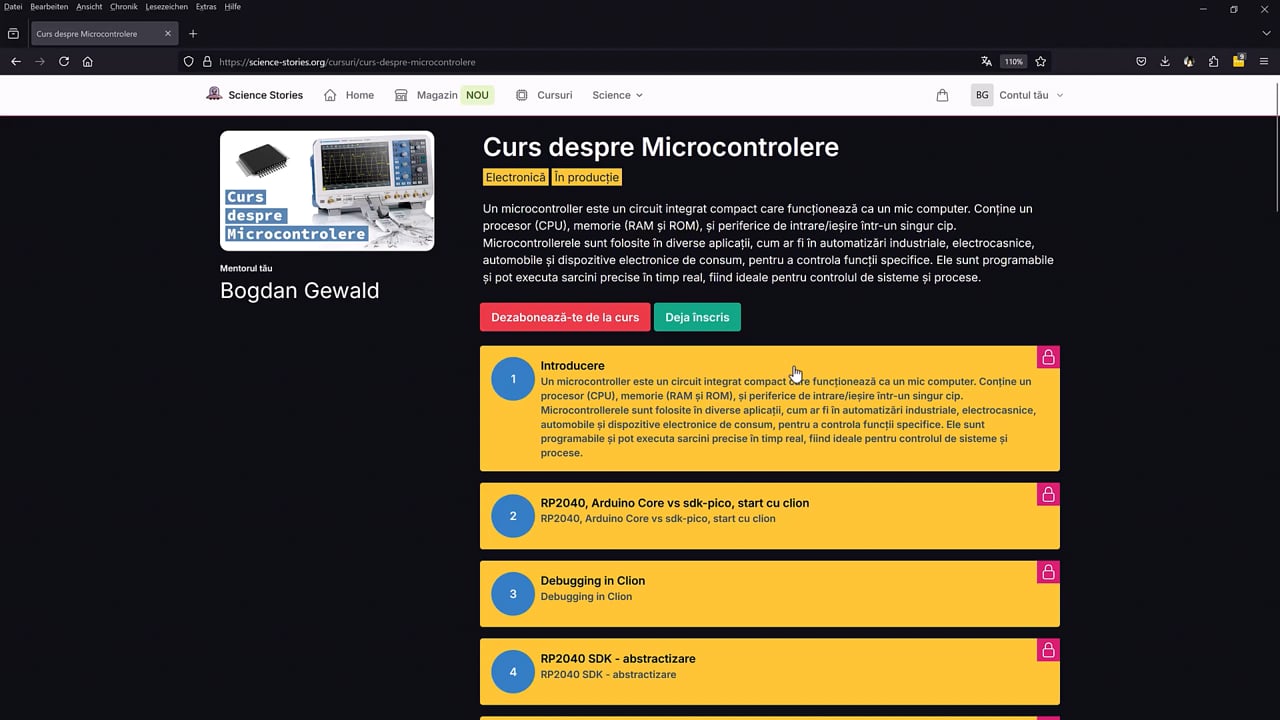Click the lock icon on Introducere lesson
1280x720 pixels.
click(1048, 357)
